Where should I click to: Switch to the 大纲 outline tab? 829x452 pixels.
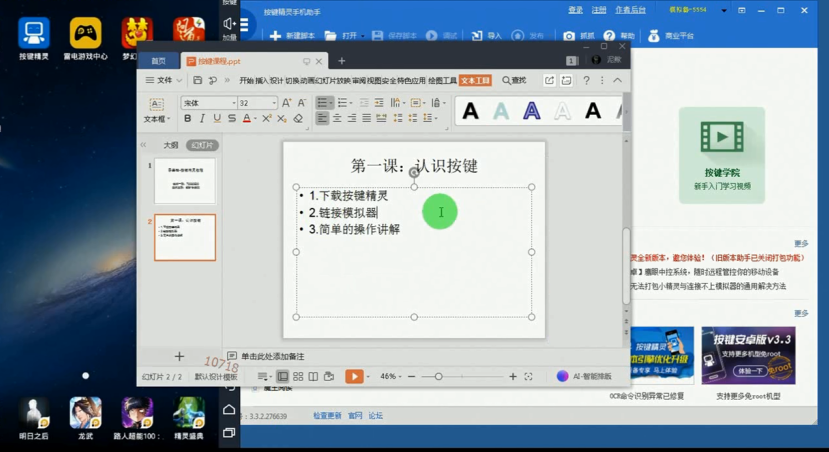coord(171,146)
